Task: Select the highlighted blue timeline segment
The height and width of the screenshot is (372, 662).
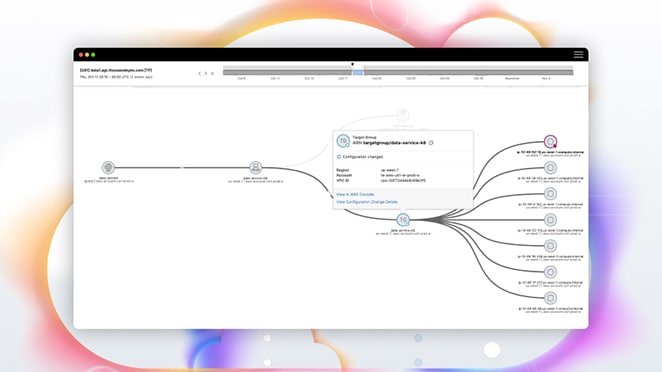Action: (x=358, y=73)
